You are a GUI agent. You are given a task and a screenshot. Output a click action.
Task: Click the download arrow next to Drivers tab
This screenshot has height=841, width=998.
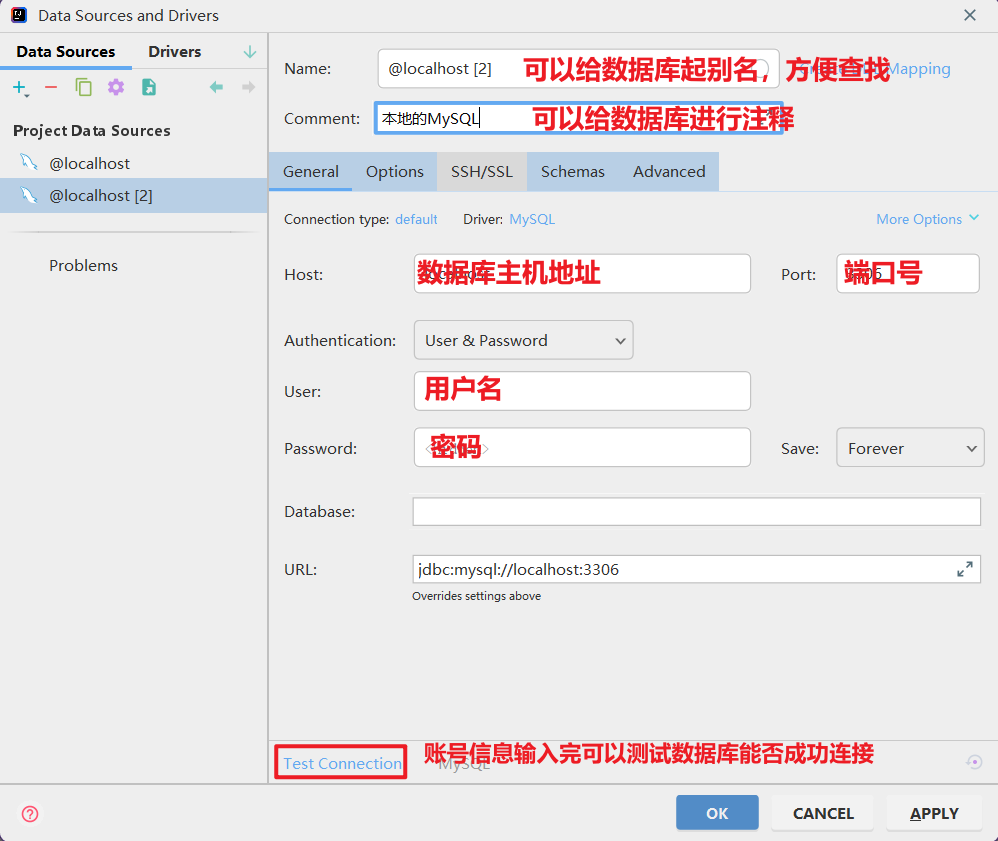pos(250,52)
